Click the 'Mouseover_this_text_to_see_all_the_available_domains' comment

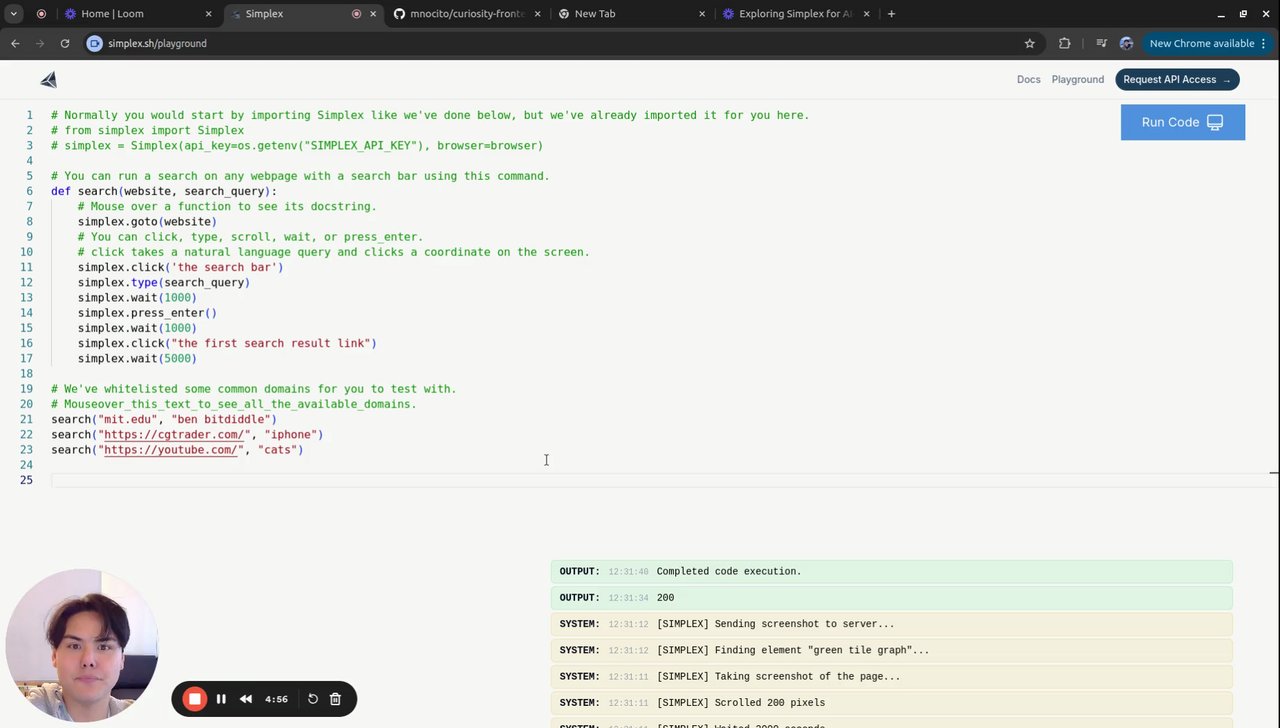pyautogui.click(x=234, y=405)
